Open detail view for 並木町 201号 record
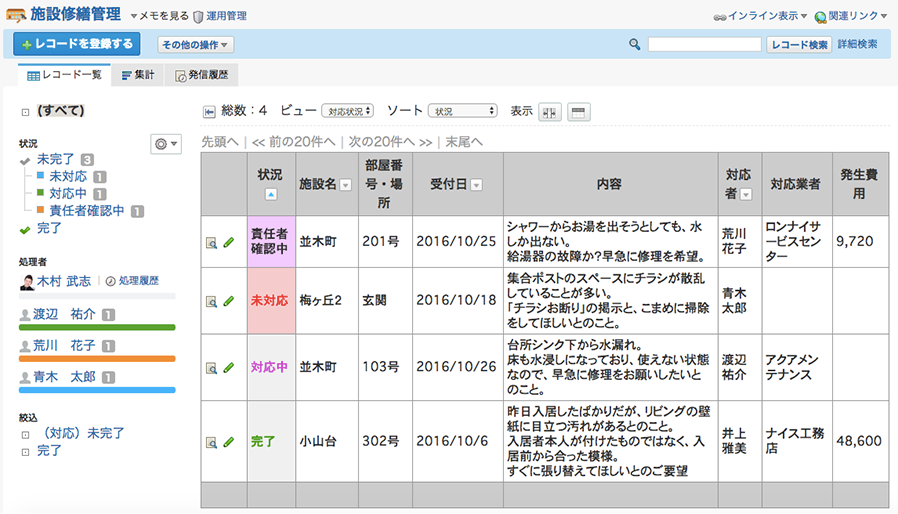This screenshot has width=898, height=514. pos(211,244)
